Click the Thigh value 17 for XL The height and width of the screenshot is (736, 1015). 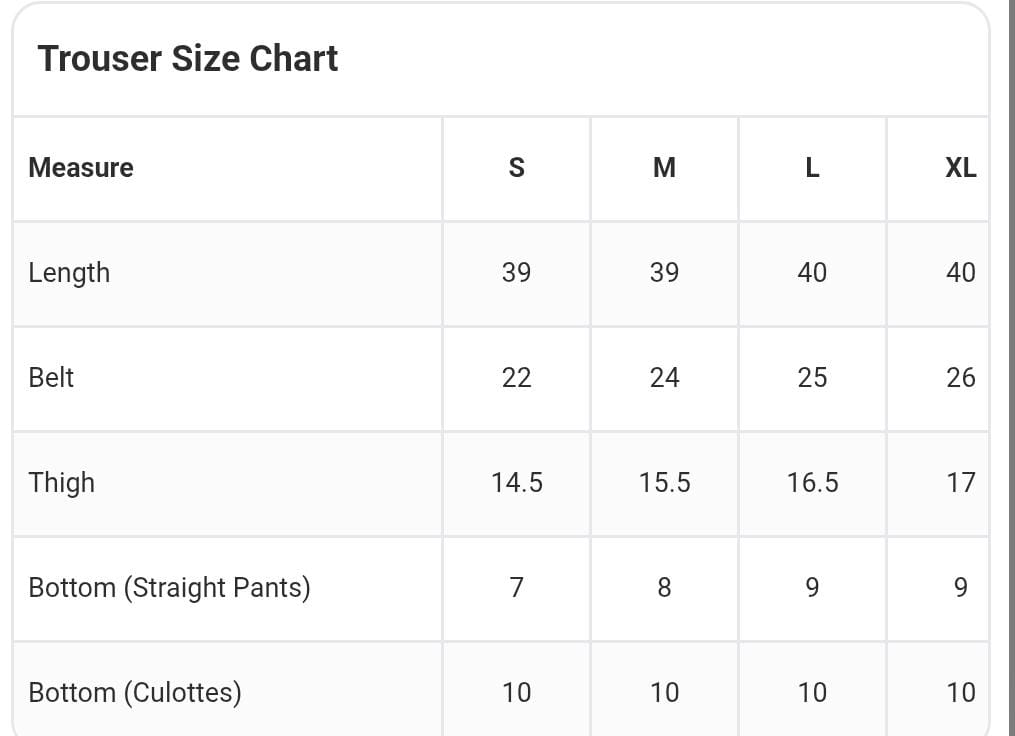point(960,483)
